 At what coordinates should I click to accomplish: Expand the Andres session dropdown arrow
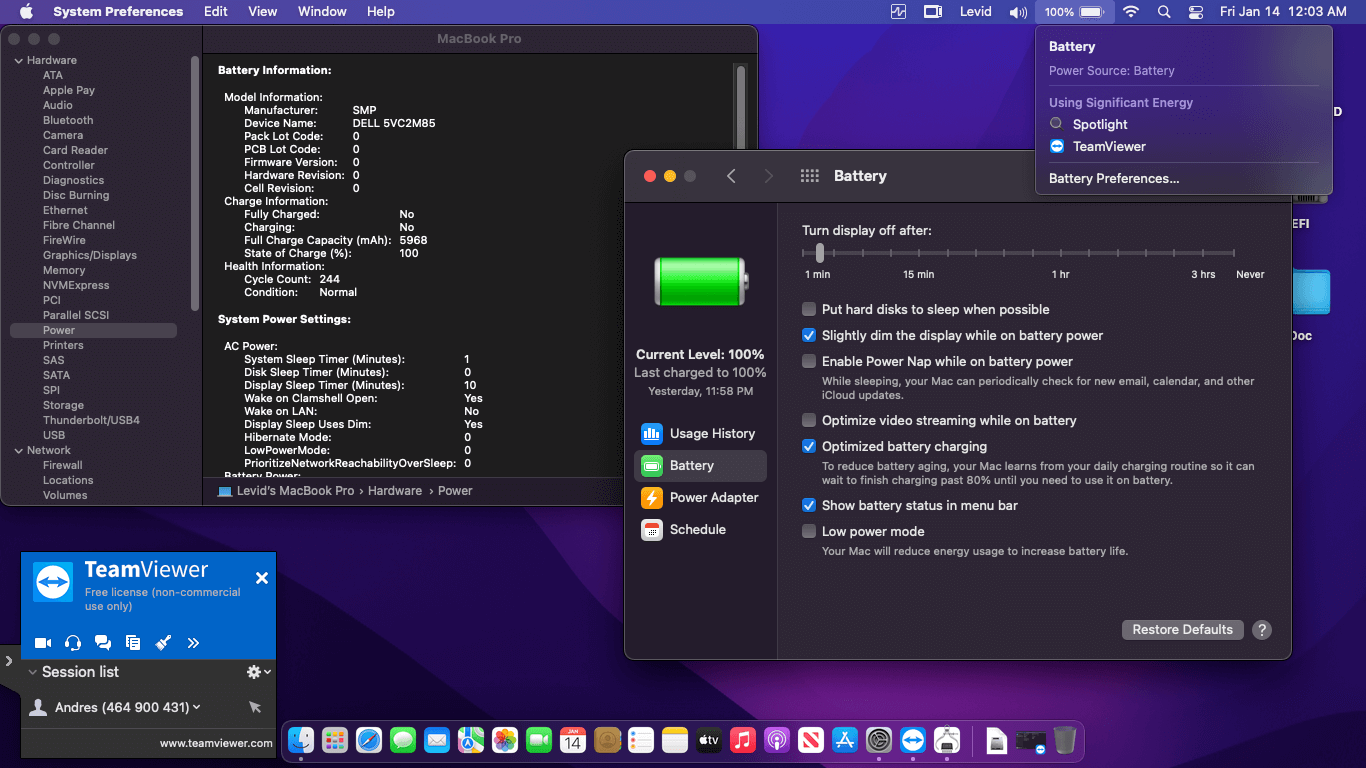point(196,707)
